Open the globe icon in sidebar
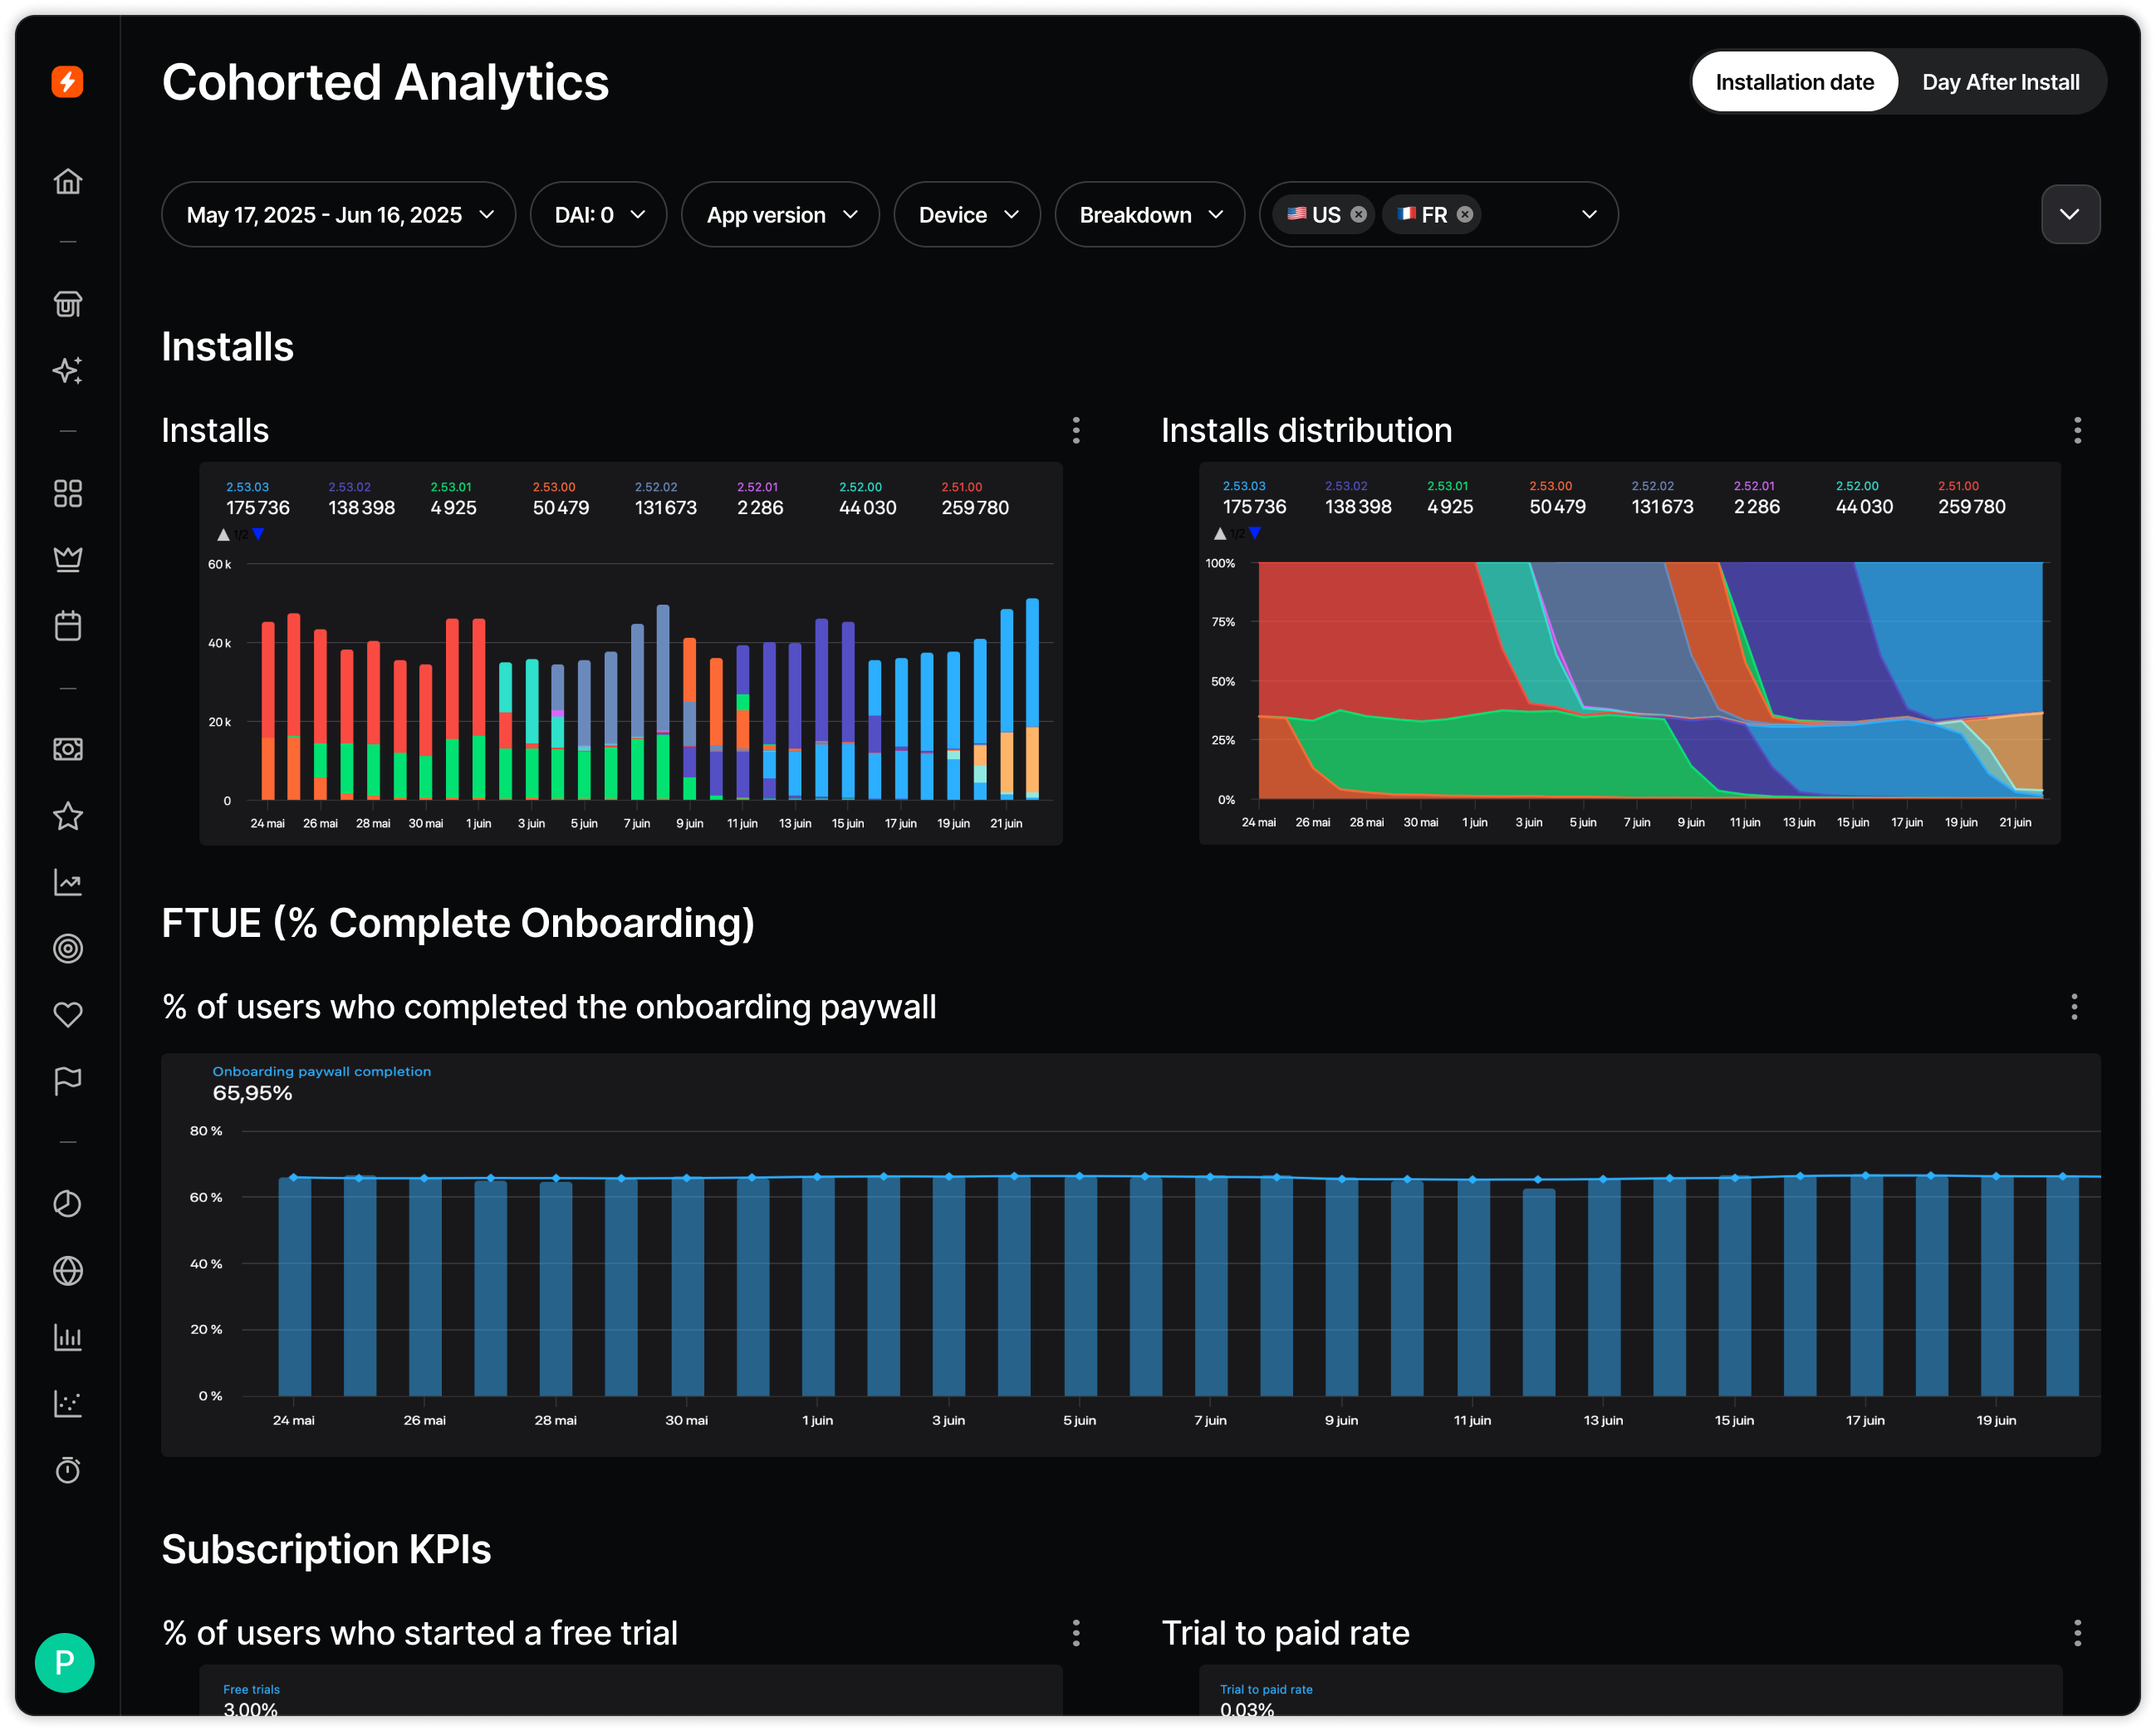The width and height of the screenshot is (2156, 1731). 67,1271
